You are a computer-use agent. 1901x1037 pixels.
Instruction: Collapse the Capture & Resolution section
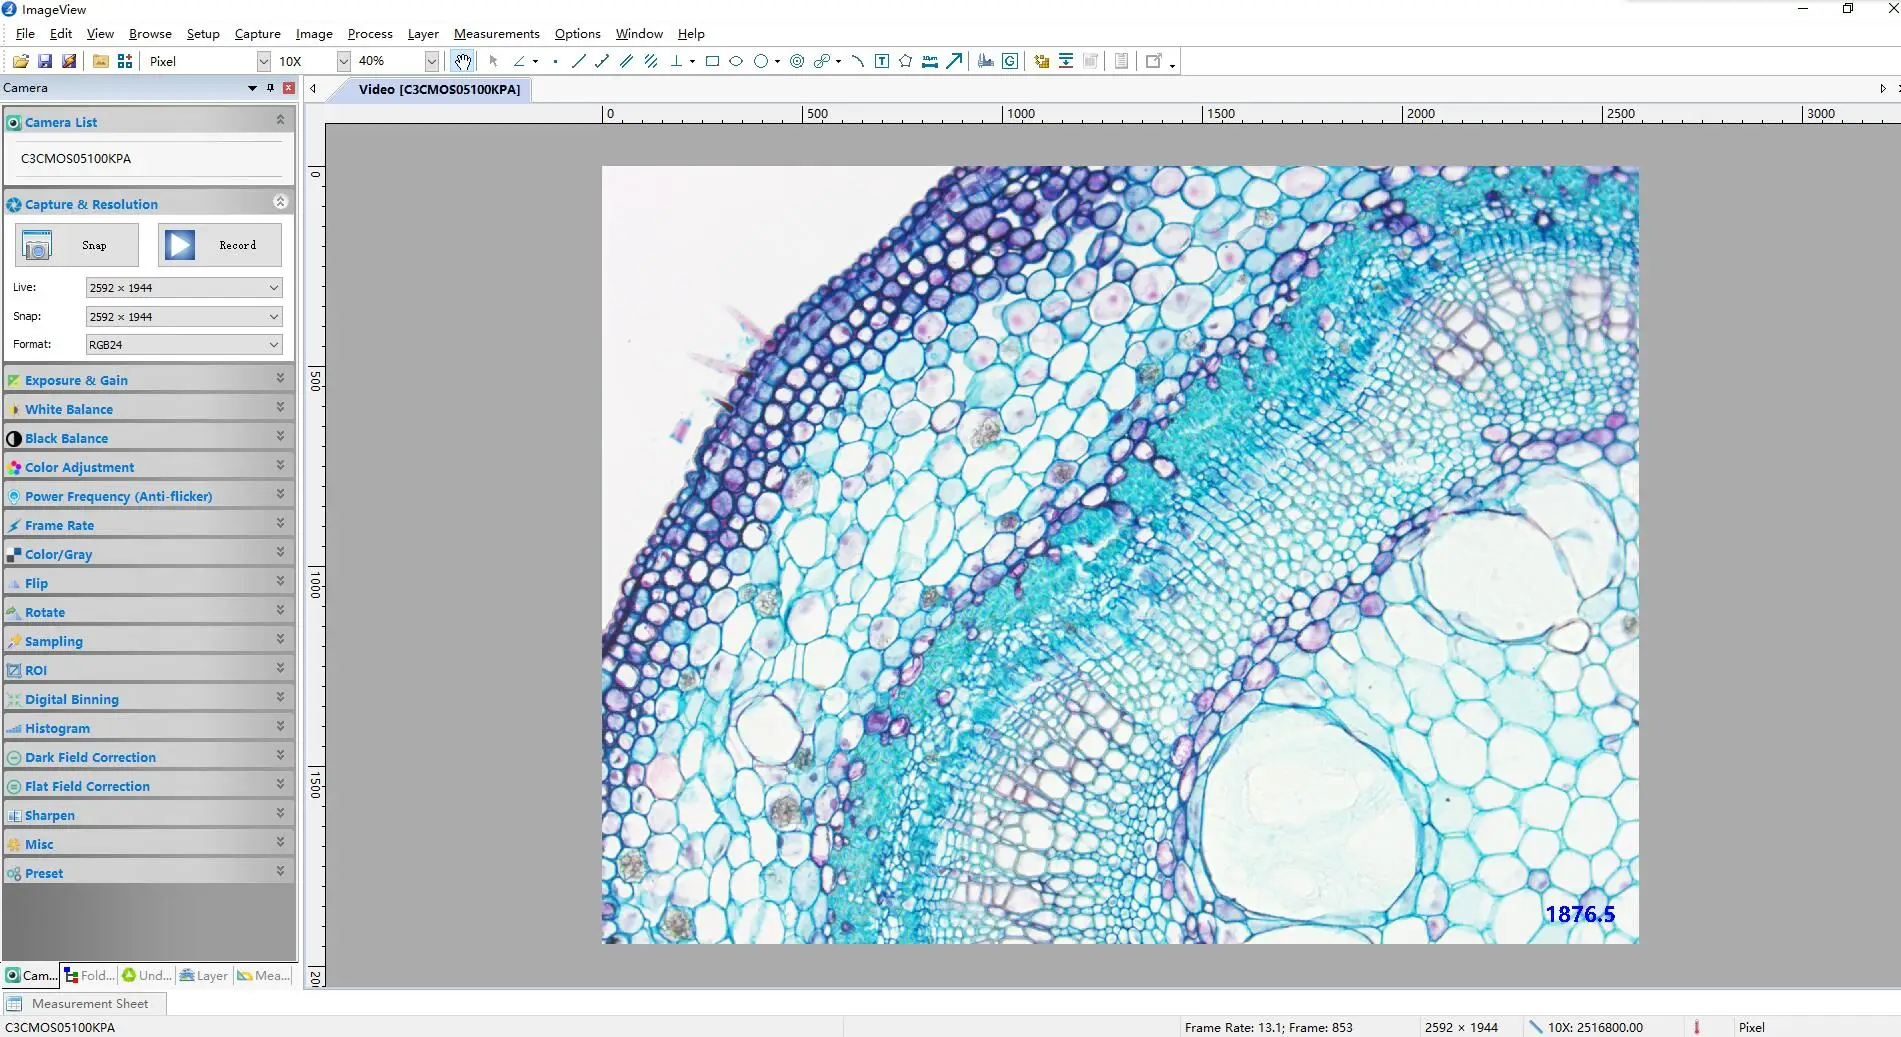[x=280, y=203]
